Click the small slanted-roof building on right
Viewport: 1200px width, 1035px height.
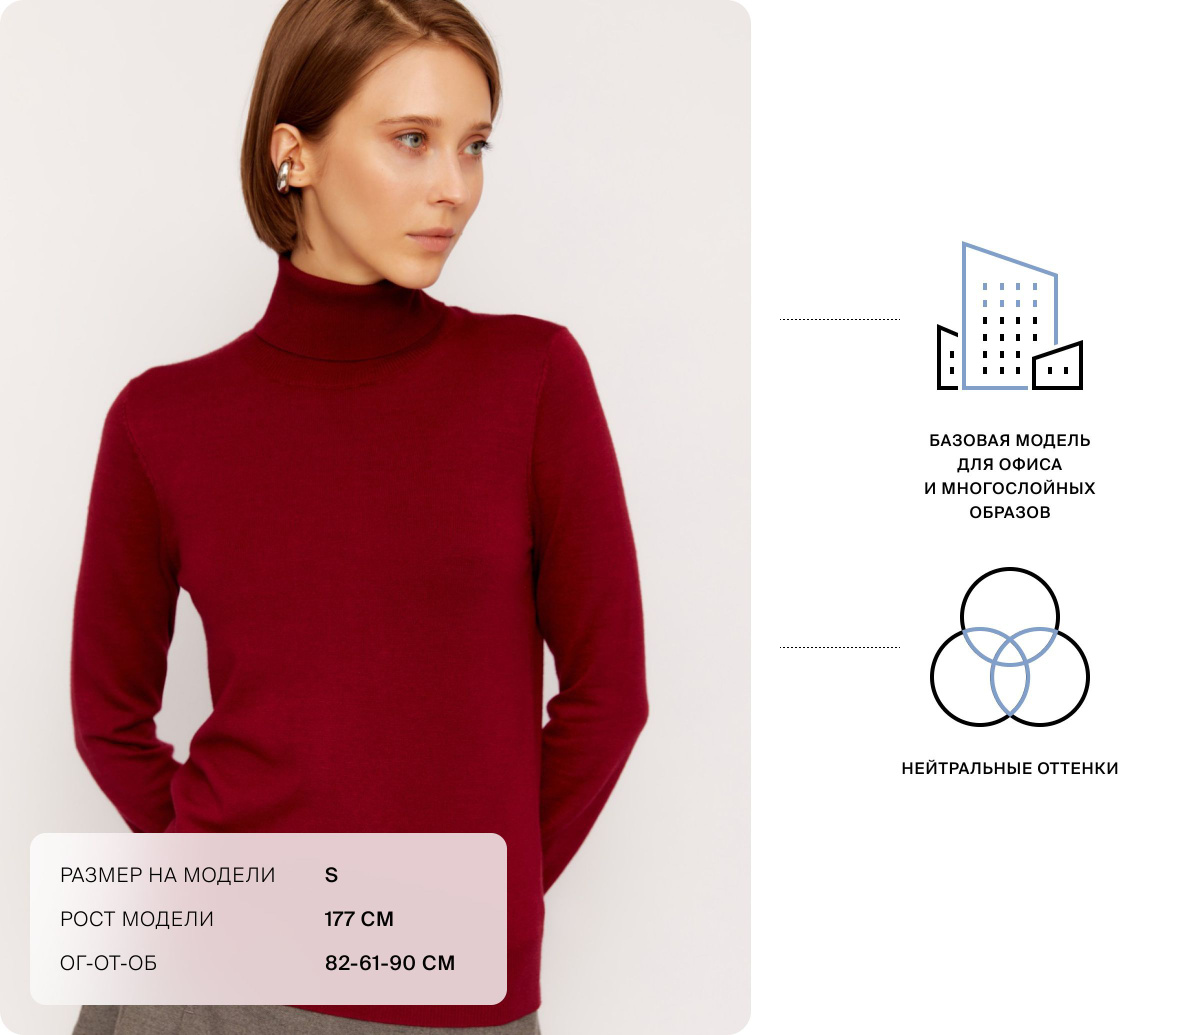(x=1058, y=366)
